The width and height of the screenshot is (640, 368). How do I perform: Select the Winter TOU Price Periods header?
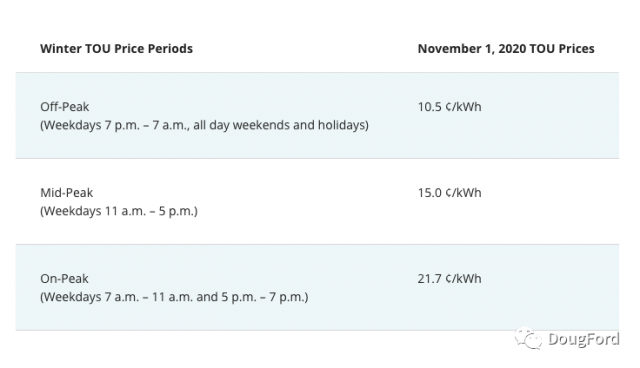point(116,49)
